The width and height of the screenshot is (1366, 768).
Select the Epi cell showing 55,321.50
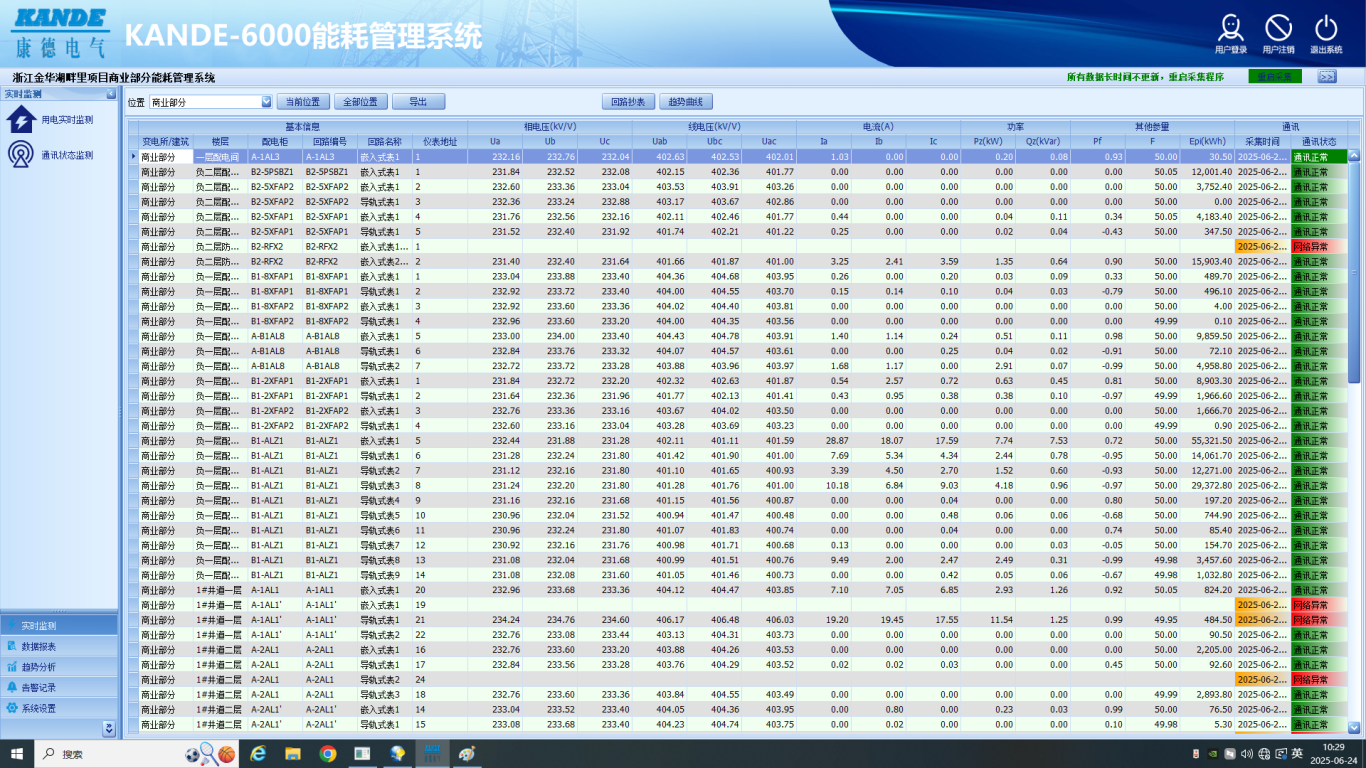tap(1207, 441)
